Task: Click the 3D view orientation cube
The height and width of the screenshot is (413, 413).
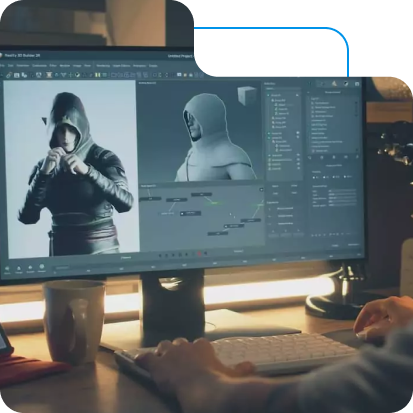Action: click(x=246, y=96)
